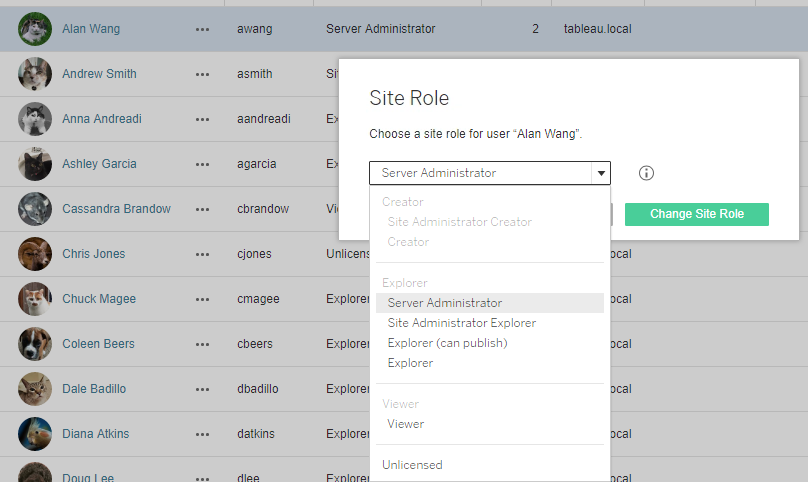Click the Change Site Role button
The height and width of the screenshot is (482, 808).
pos(697,214)
